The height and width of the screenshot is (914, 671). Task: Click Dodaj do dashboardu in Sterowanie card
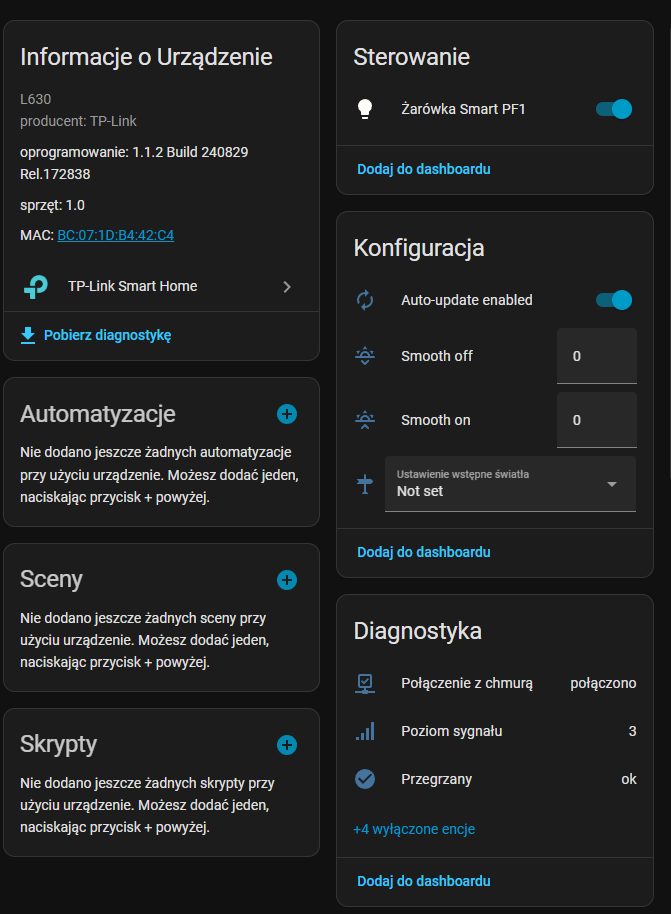point(424,169)
